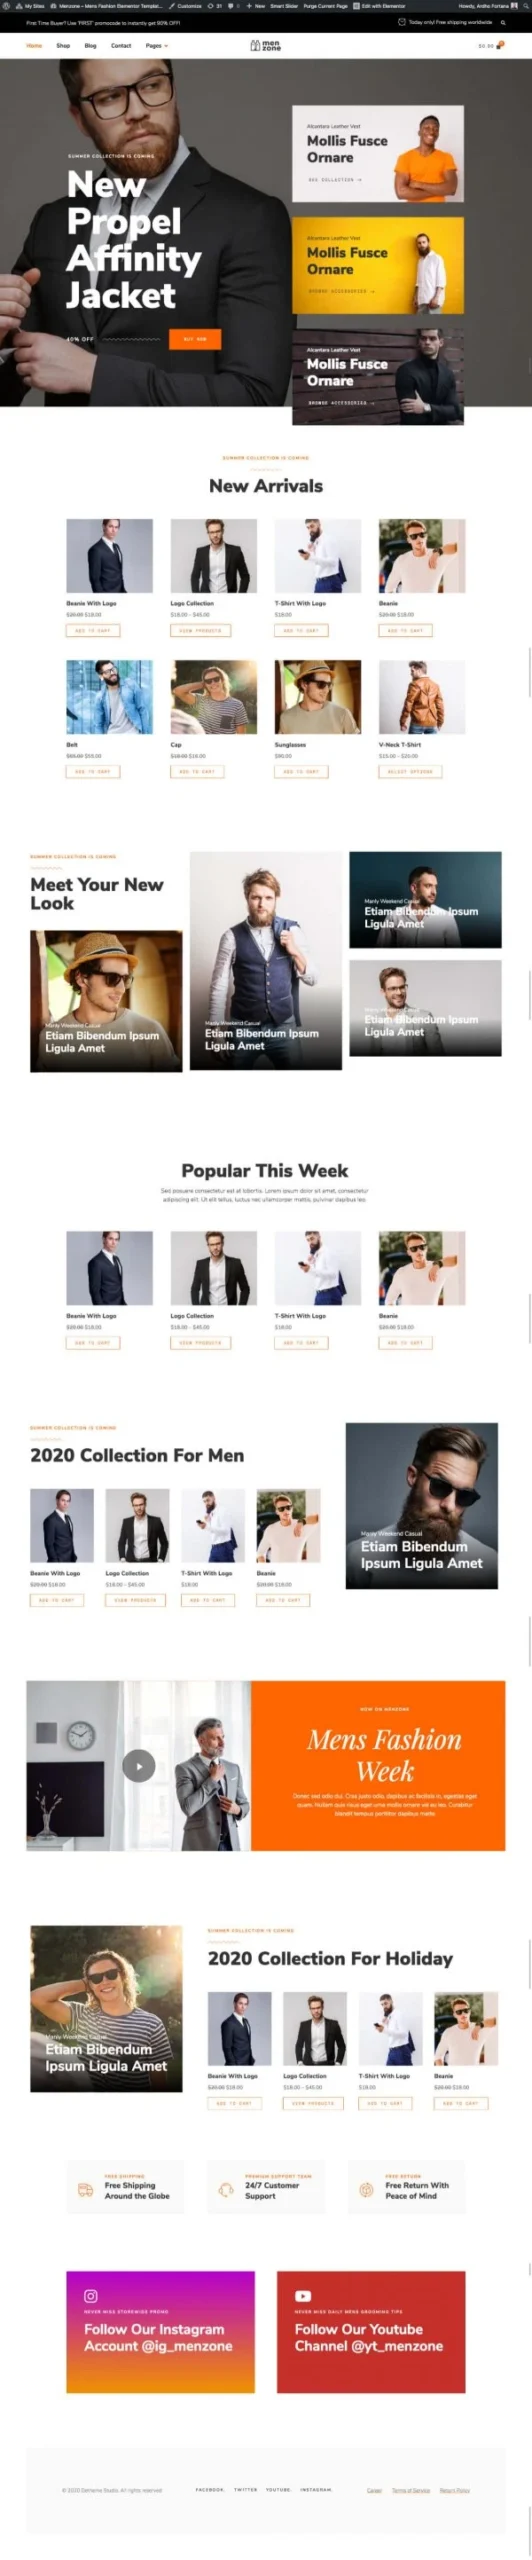Click the Menzone logo in header
This screenshot has height=2560, width=532.
(266, 45)
